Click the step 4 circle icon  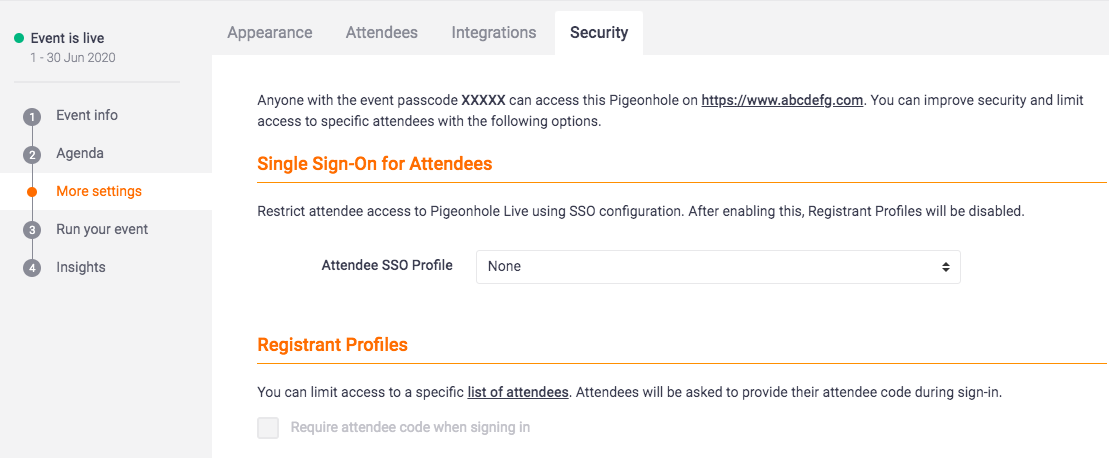click(32, 268)
